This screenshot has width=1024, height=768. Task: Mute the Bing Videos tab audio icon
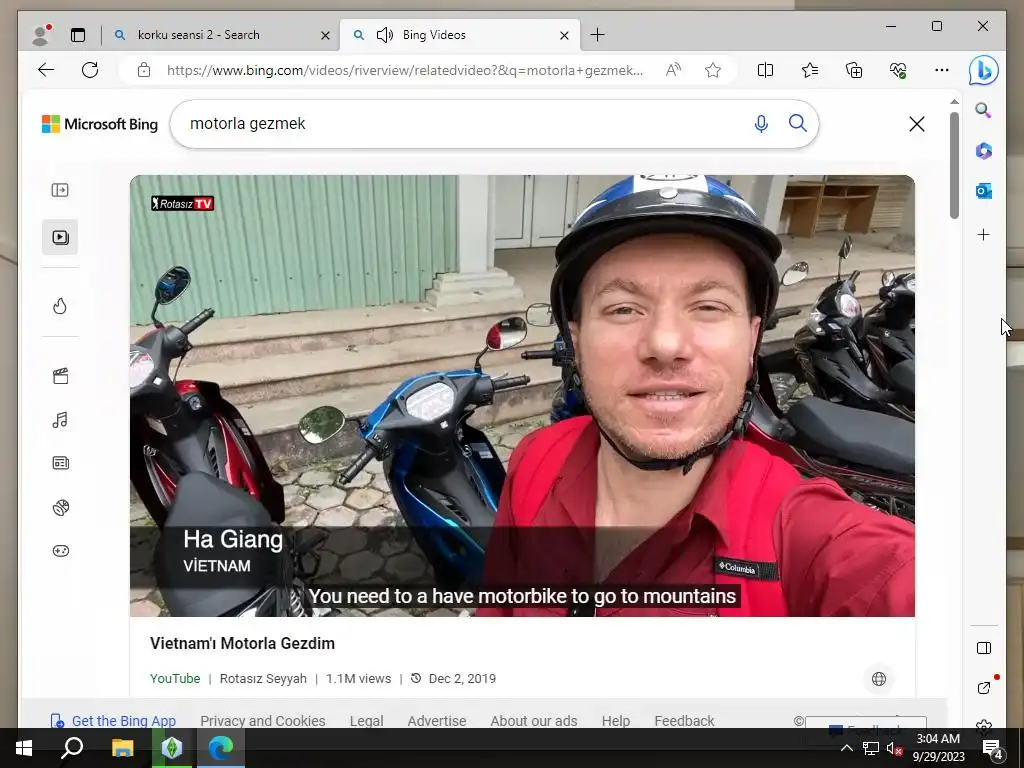pyautogui.click(x=385, y=35)
